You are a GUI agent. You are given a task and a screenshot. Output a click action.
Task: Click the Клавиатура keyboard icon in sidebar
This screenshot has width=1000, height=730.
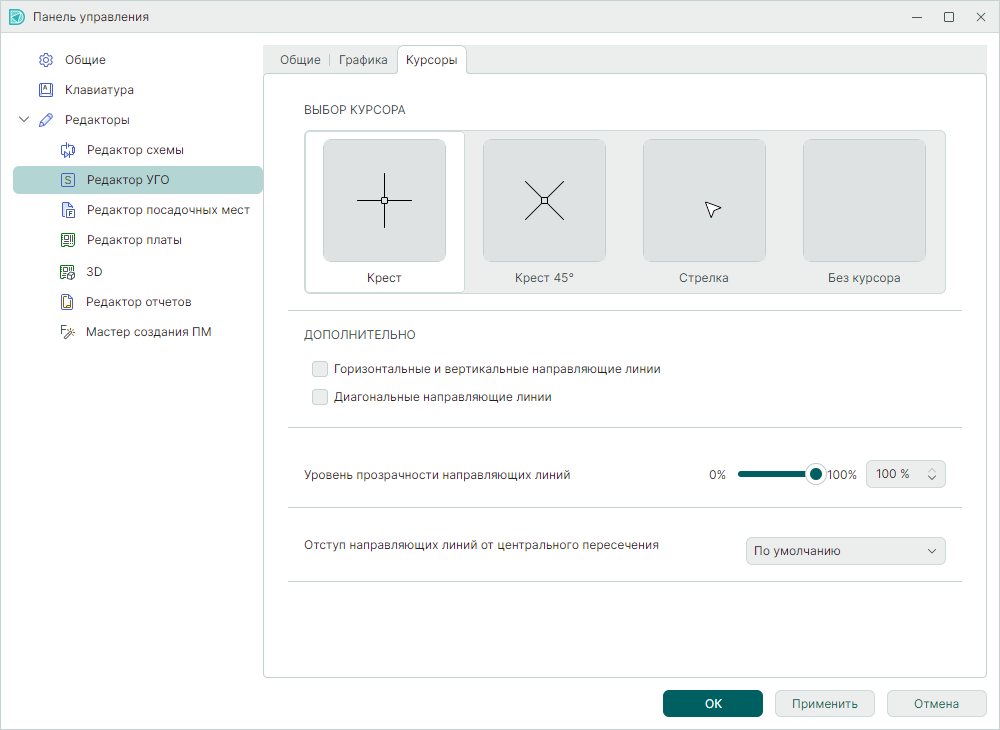(45, 90)
